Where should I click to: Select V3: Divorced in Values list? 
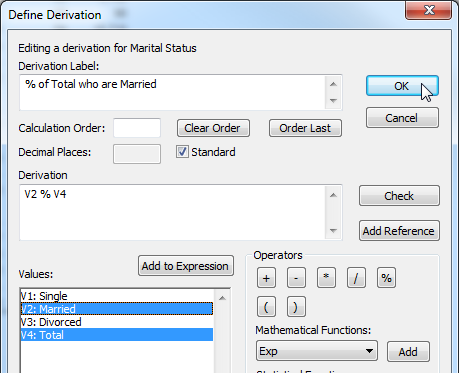[x=117, y=322]
